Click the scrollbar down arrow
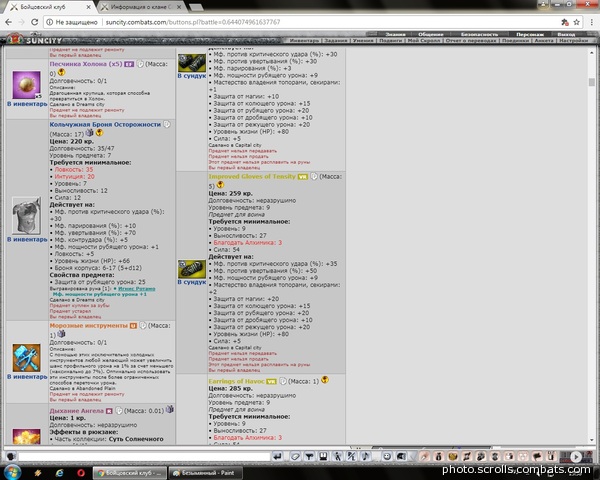This screenshot has height=480, width=600. (x=592, y=440)
